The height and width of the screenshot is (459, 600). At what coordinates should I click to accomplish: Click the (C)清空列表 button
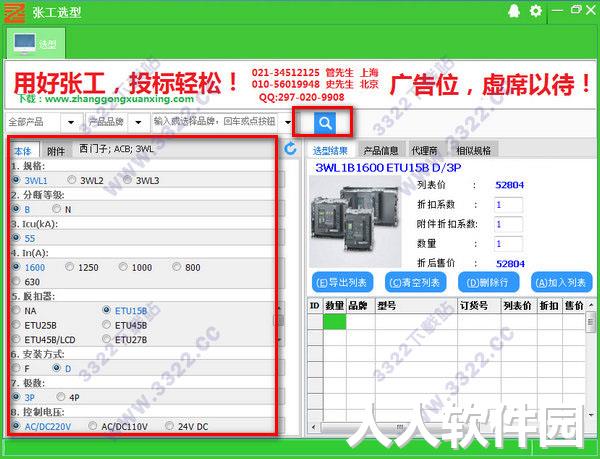point(415,282)
